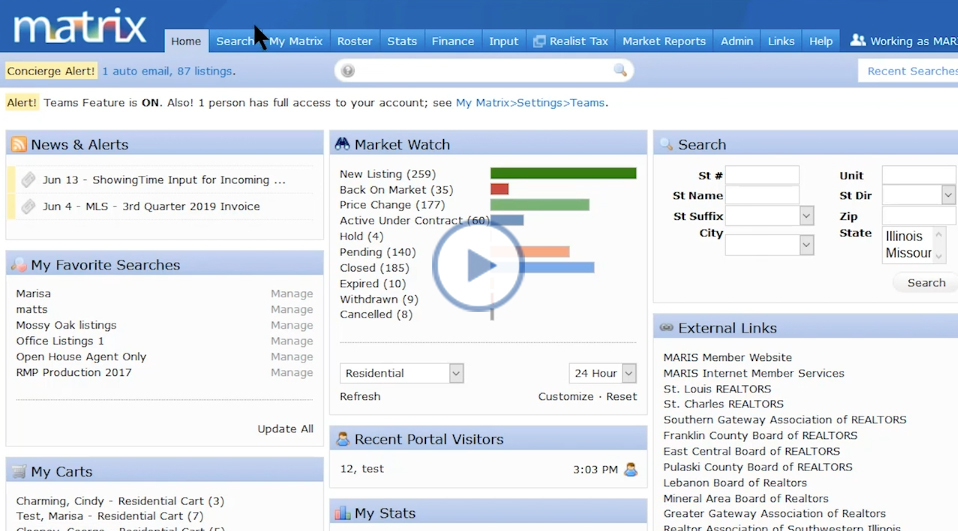The width and height of the screenshot is (958, 531).
Task: Click tag icon next to Jun 13 news
Action: (x=28, y=180)
